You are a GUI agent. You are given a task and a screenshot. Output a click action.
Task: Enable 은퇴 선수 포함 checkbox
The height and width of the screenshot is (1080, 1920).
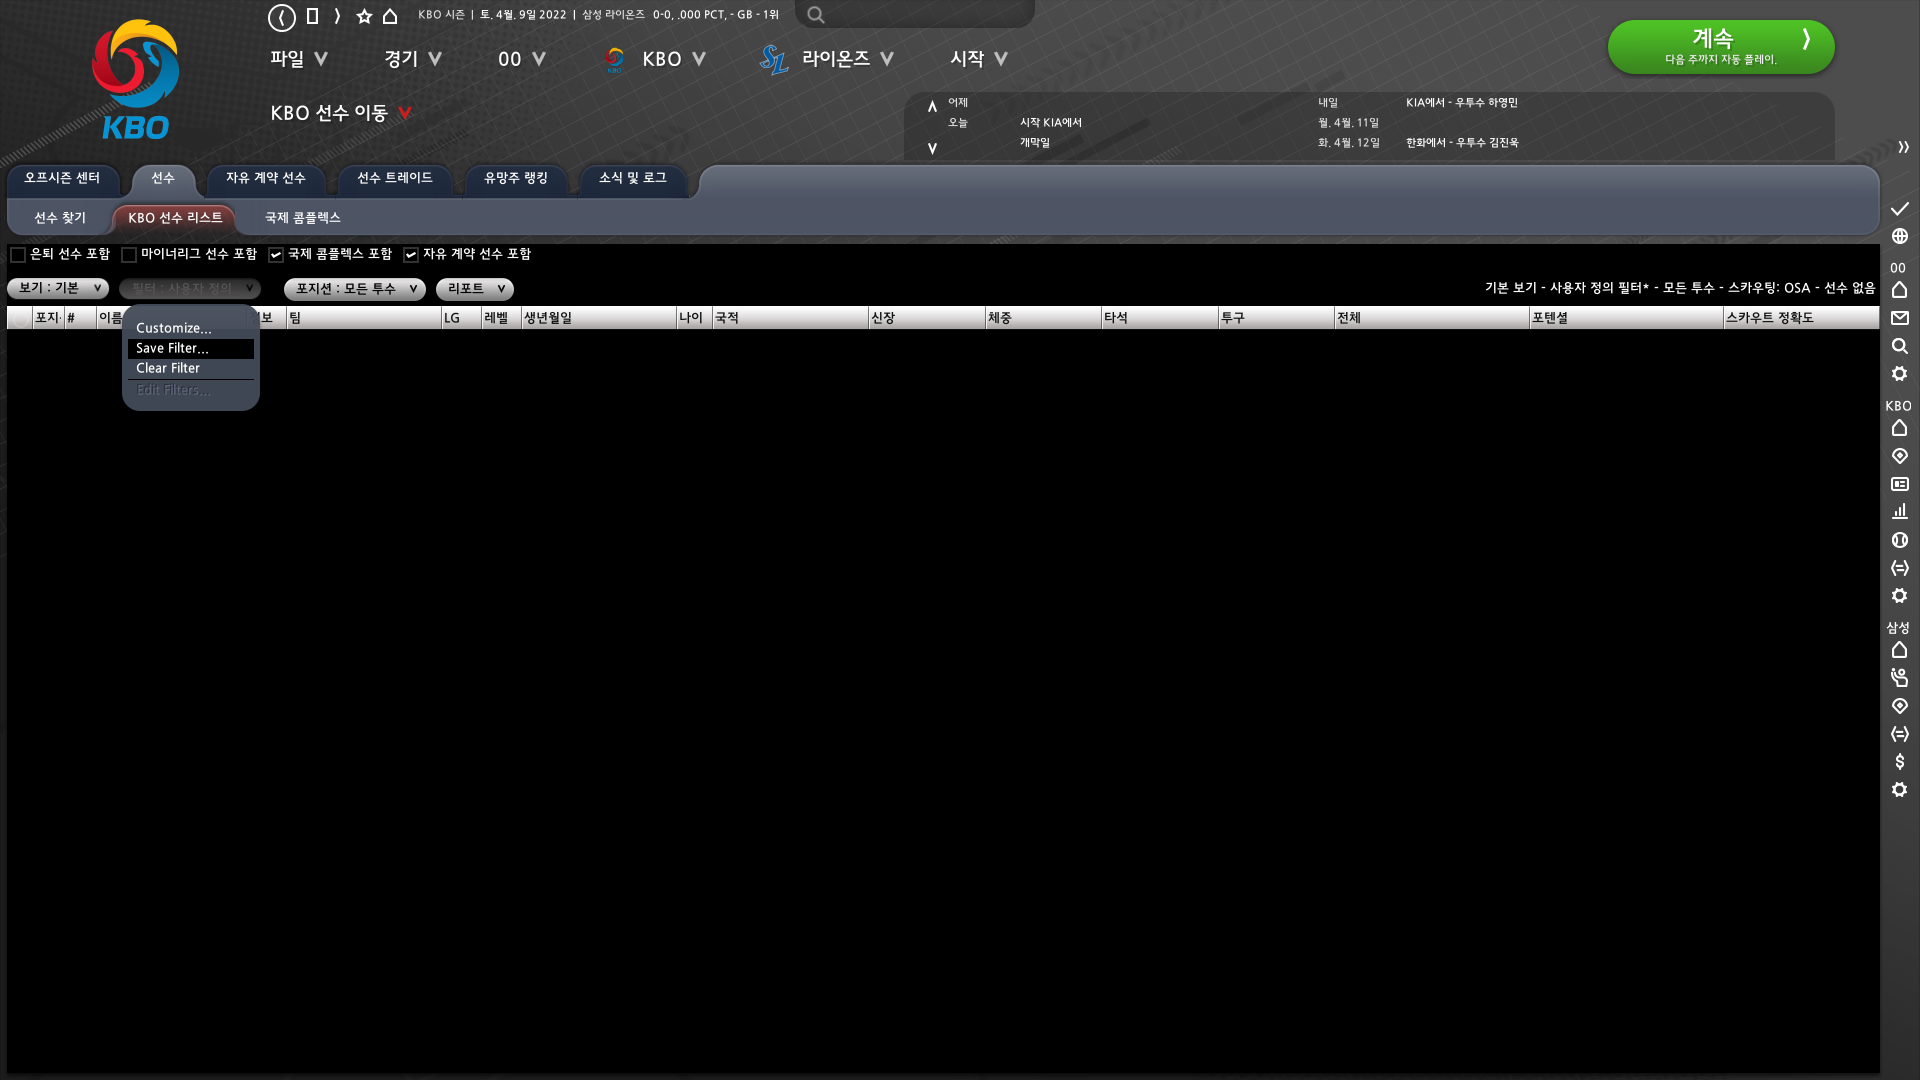pyautogui.click(x=18, y=255)
